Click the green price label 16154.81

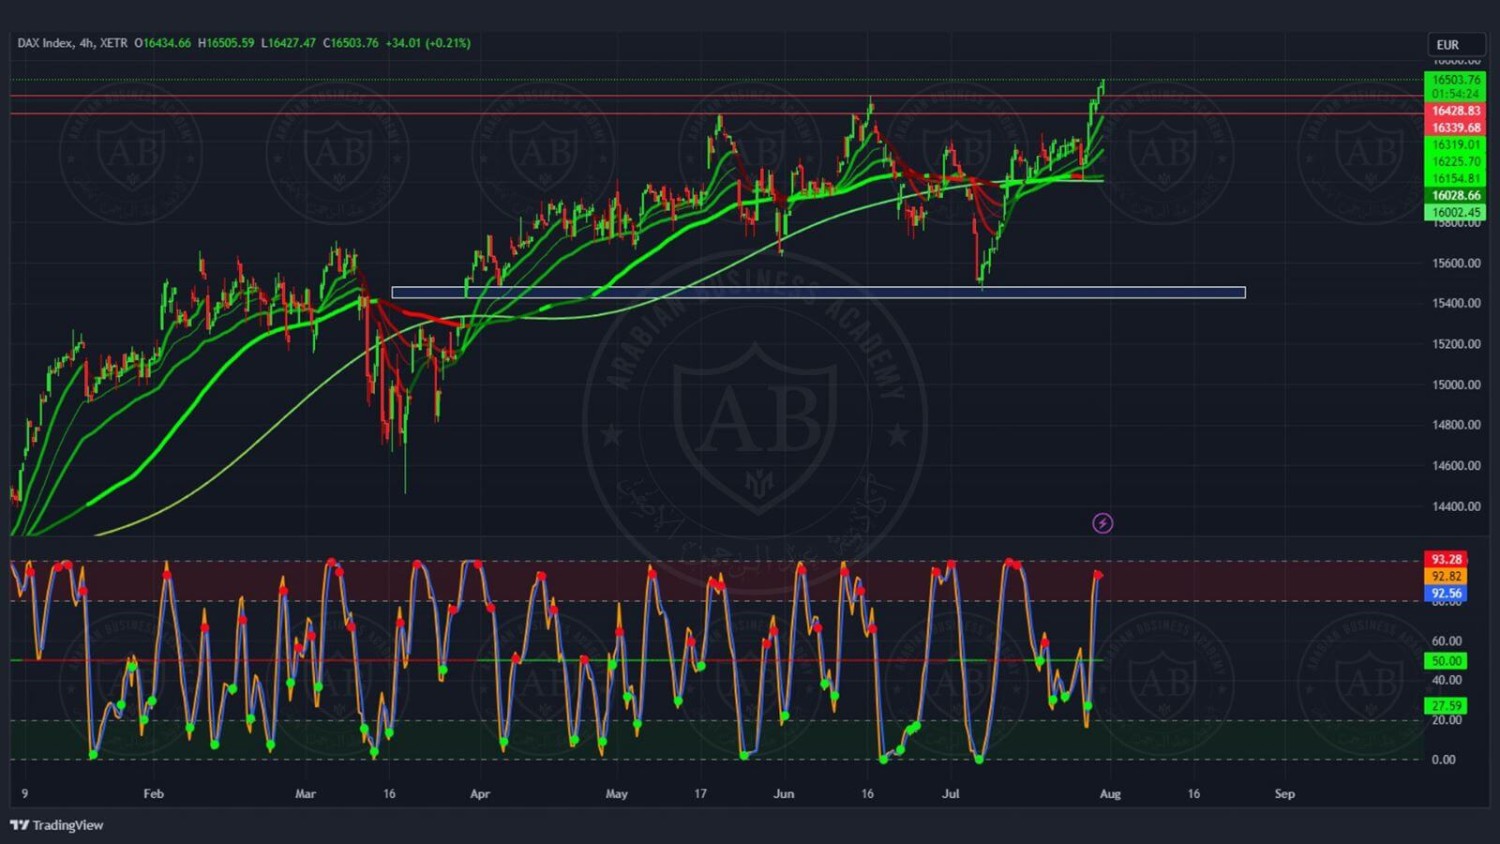click(x=1455, y=179)
